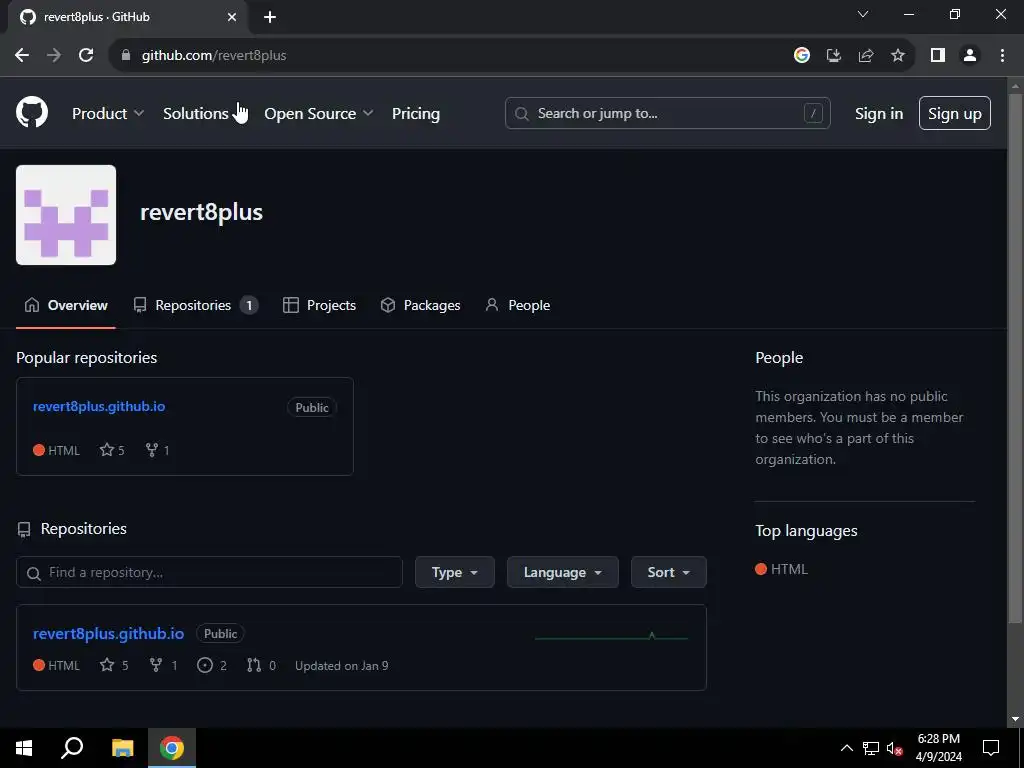View the repository activity sparkline

tap(611, 636)
